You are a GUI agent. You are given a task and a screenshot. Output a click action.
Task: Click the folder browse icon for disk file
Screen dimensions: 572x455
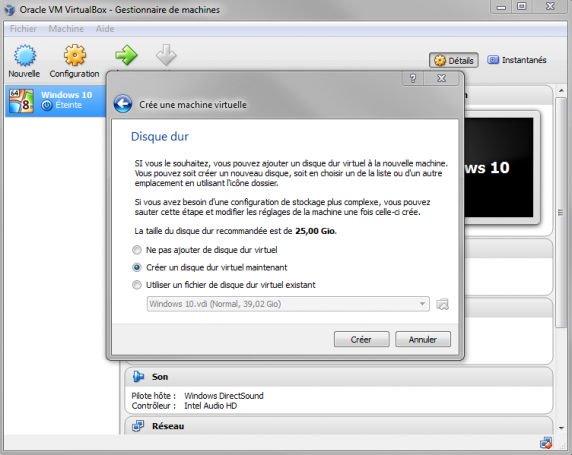click(x=442, y=304)
